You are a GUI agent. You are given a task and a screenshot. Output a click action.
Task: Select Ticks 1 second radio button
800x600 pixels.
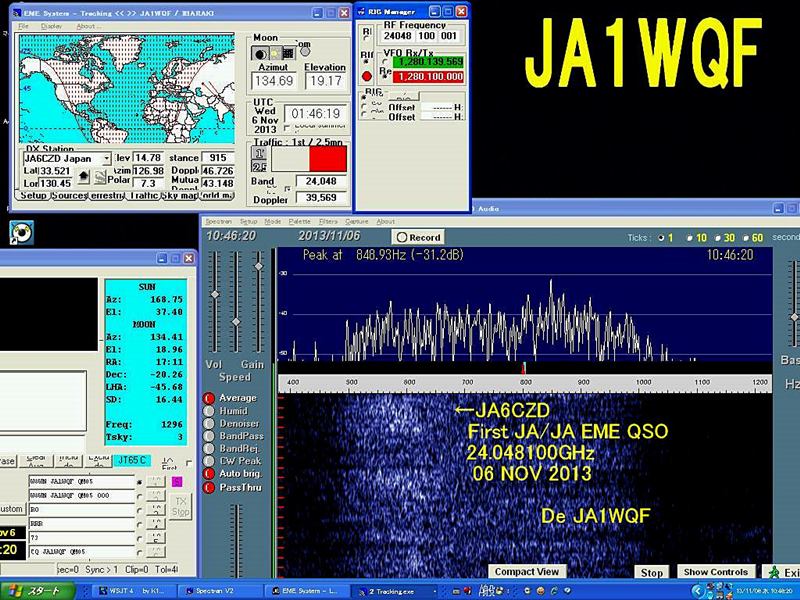tap(662, 238)
